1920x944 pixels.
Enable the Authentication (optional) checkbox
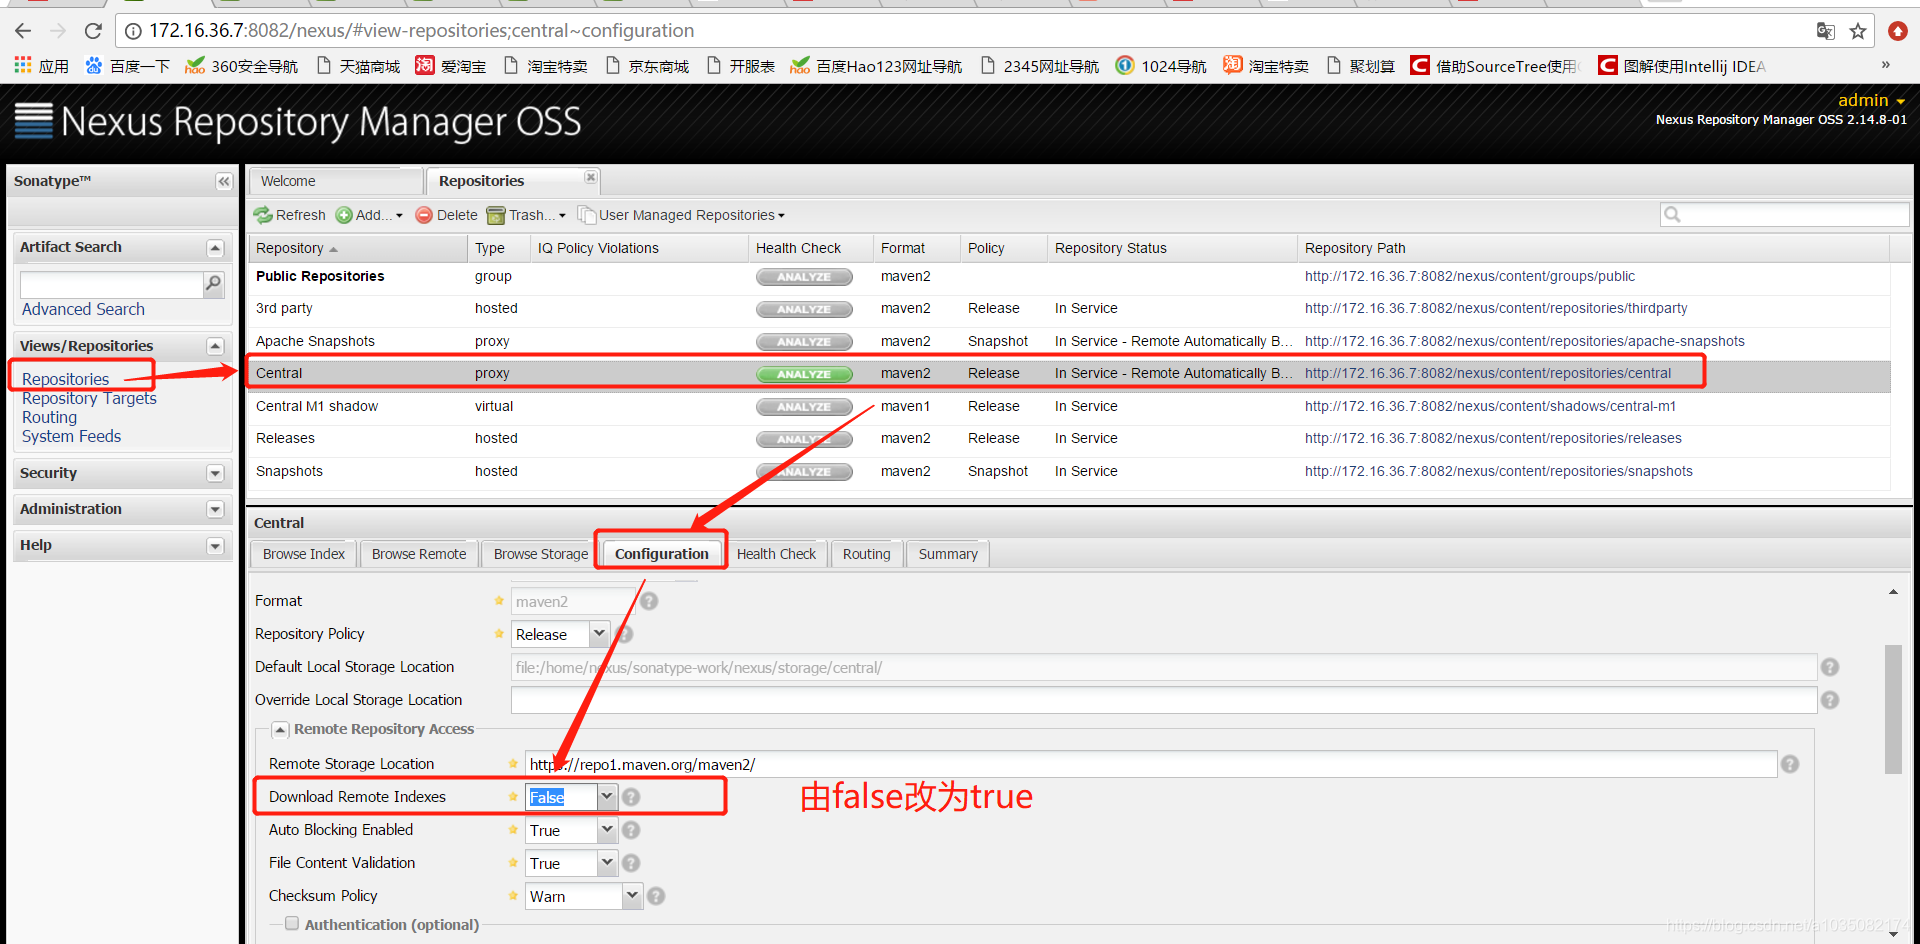click(x=292, y=923)
